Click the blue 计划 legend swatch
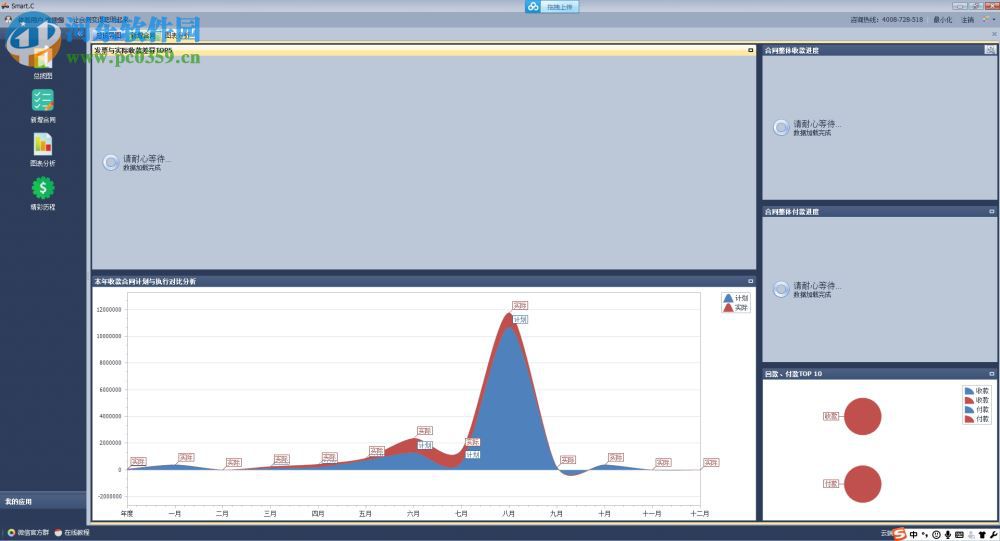 point(728,298)
